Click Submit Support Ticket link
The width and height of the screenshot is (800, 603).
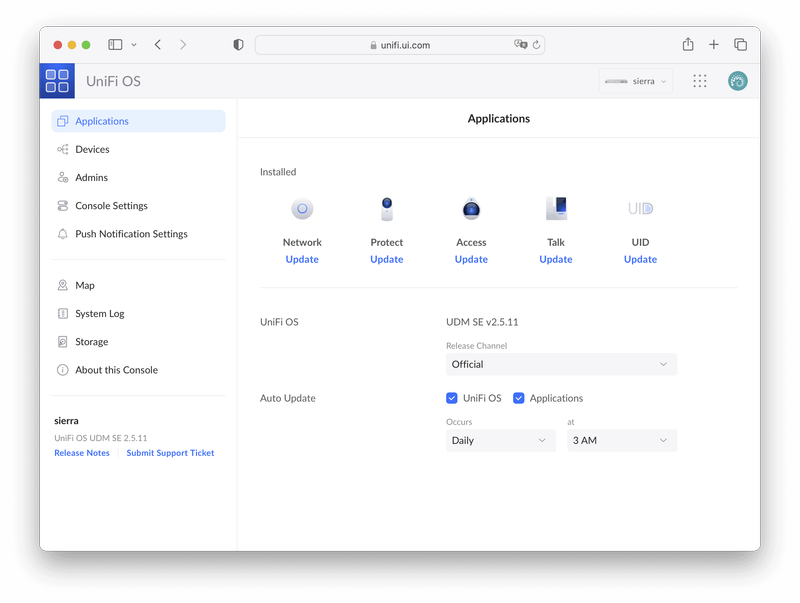click(x=170, y=453)
